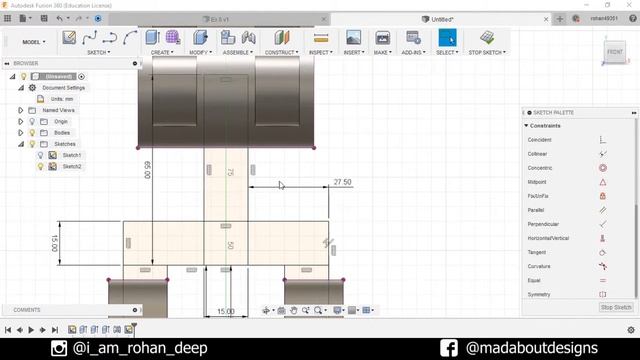Toggle visibility bulb of Sketch1
The image size is (640, 360).
click(x=40, y=155)
